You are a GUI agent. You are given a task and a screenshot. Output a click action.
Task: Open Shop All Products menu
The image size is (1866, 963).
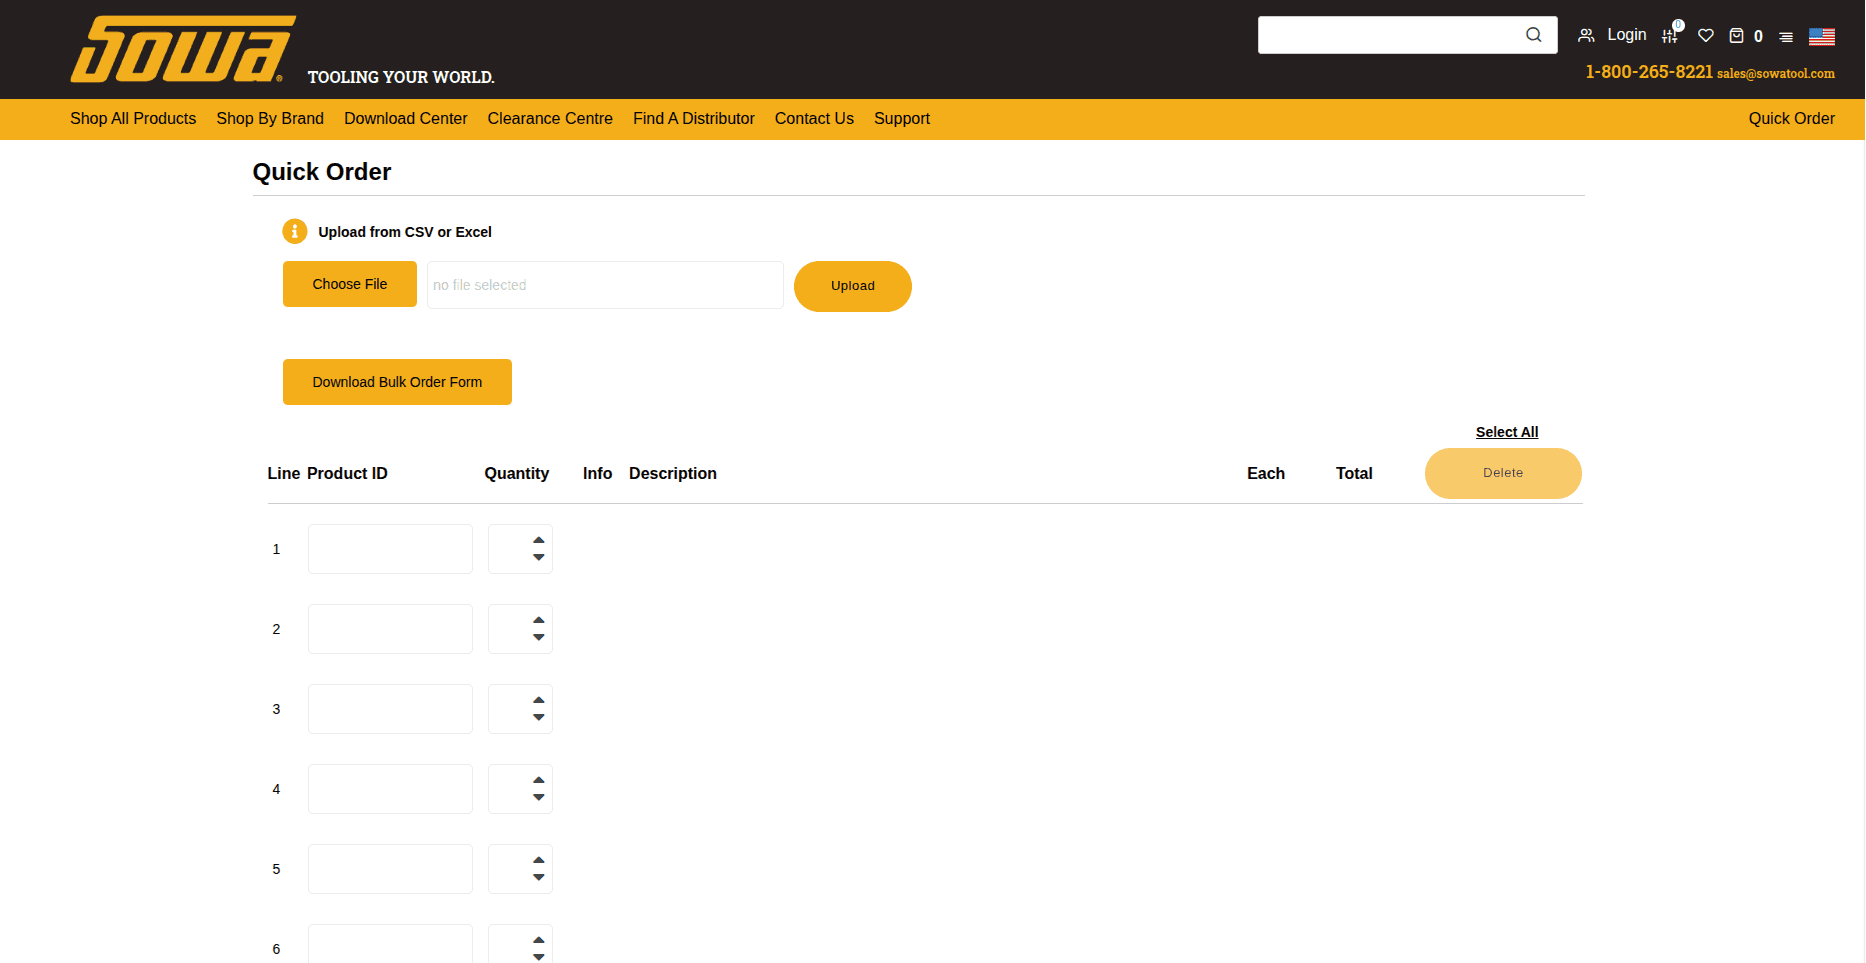pyautogui.click(x=133, y=118)
